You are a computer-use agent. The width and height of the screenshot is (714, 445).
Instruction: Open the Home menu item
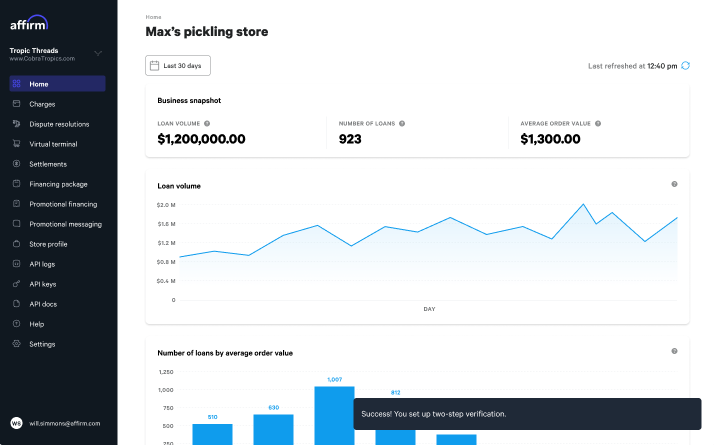pyautogui.click(x=57, y=84)
